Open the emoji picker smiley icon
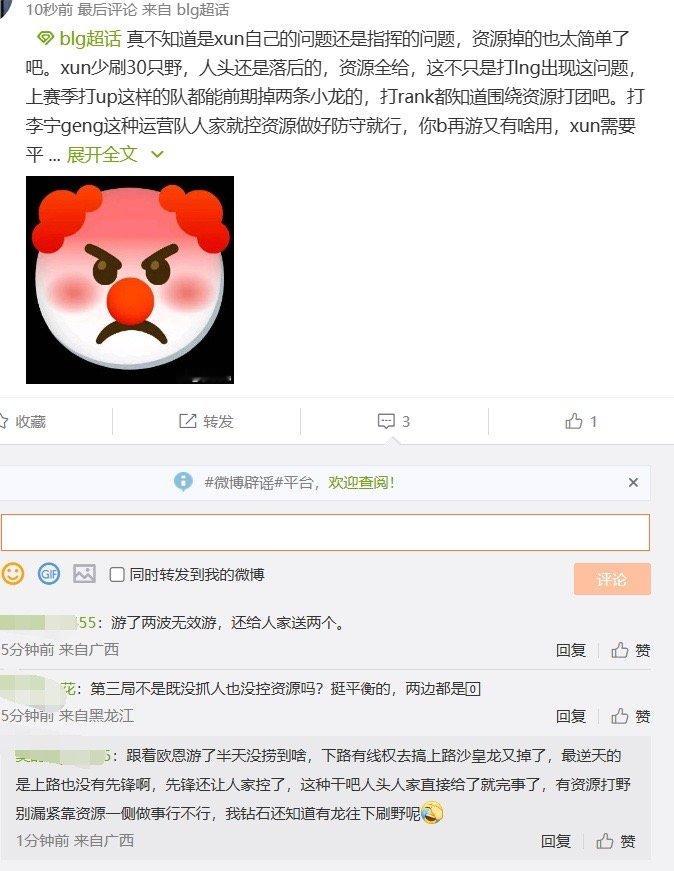674x871 pixels. [12, 574]
